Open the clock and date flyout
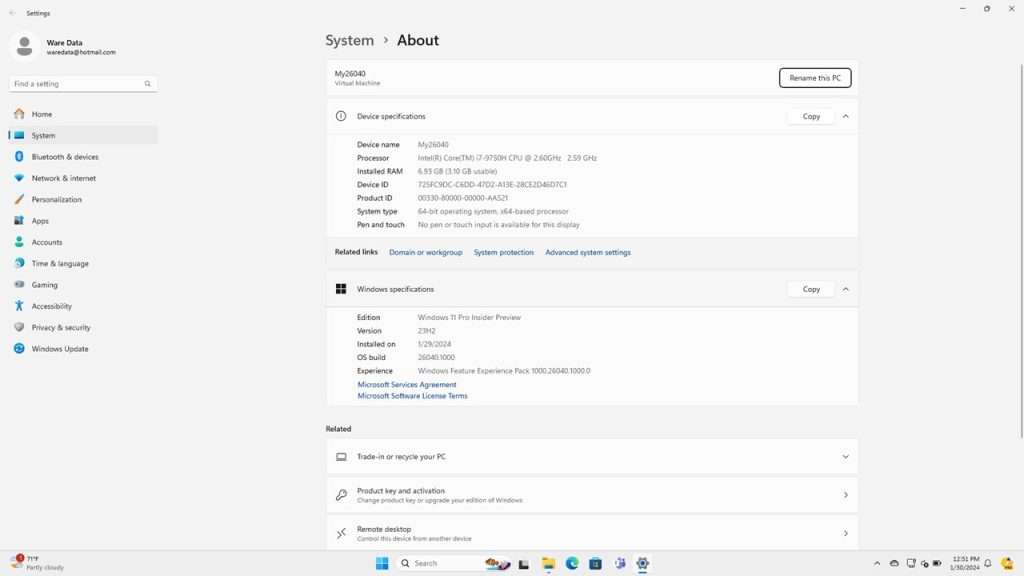Screen dimensions: 1024x576 tap(965, 564)
